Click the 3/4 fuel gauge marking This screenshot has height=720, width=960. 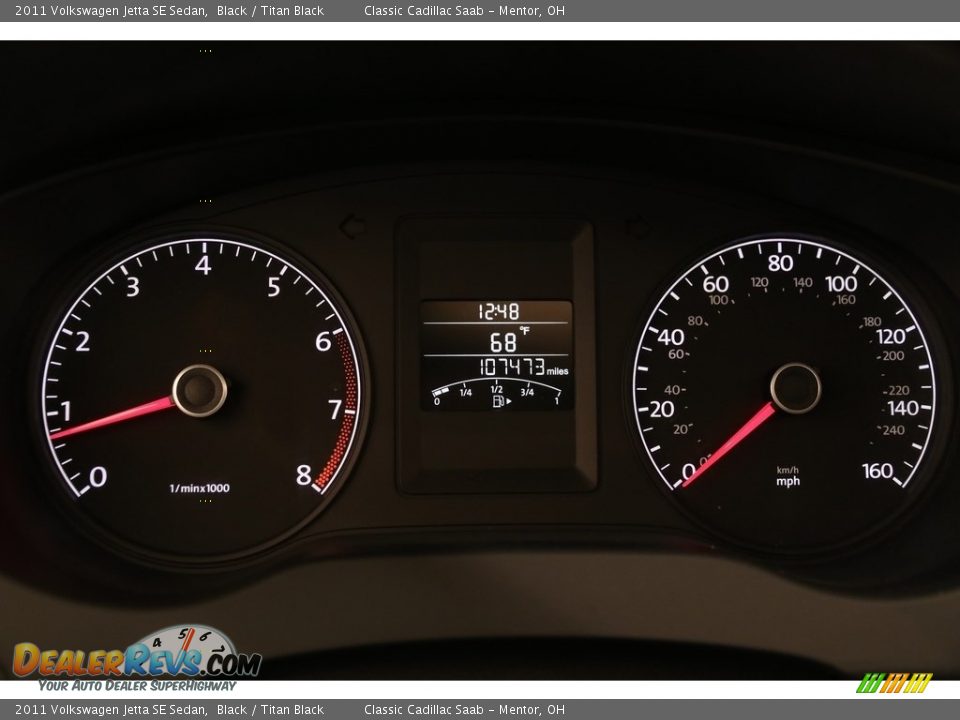(x=527, y=392)
